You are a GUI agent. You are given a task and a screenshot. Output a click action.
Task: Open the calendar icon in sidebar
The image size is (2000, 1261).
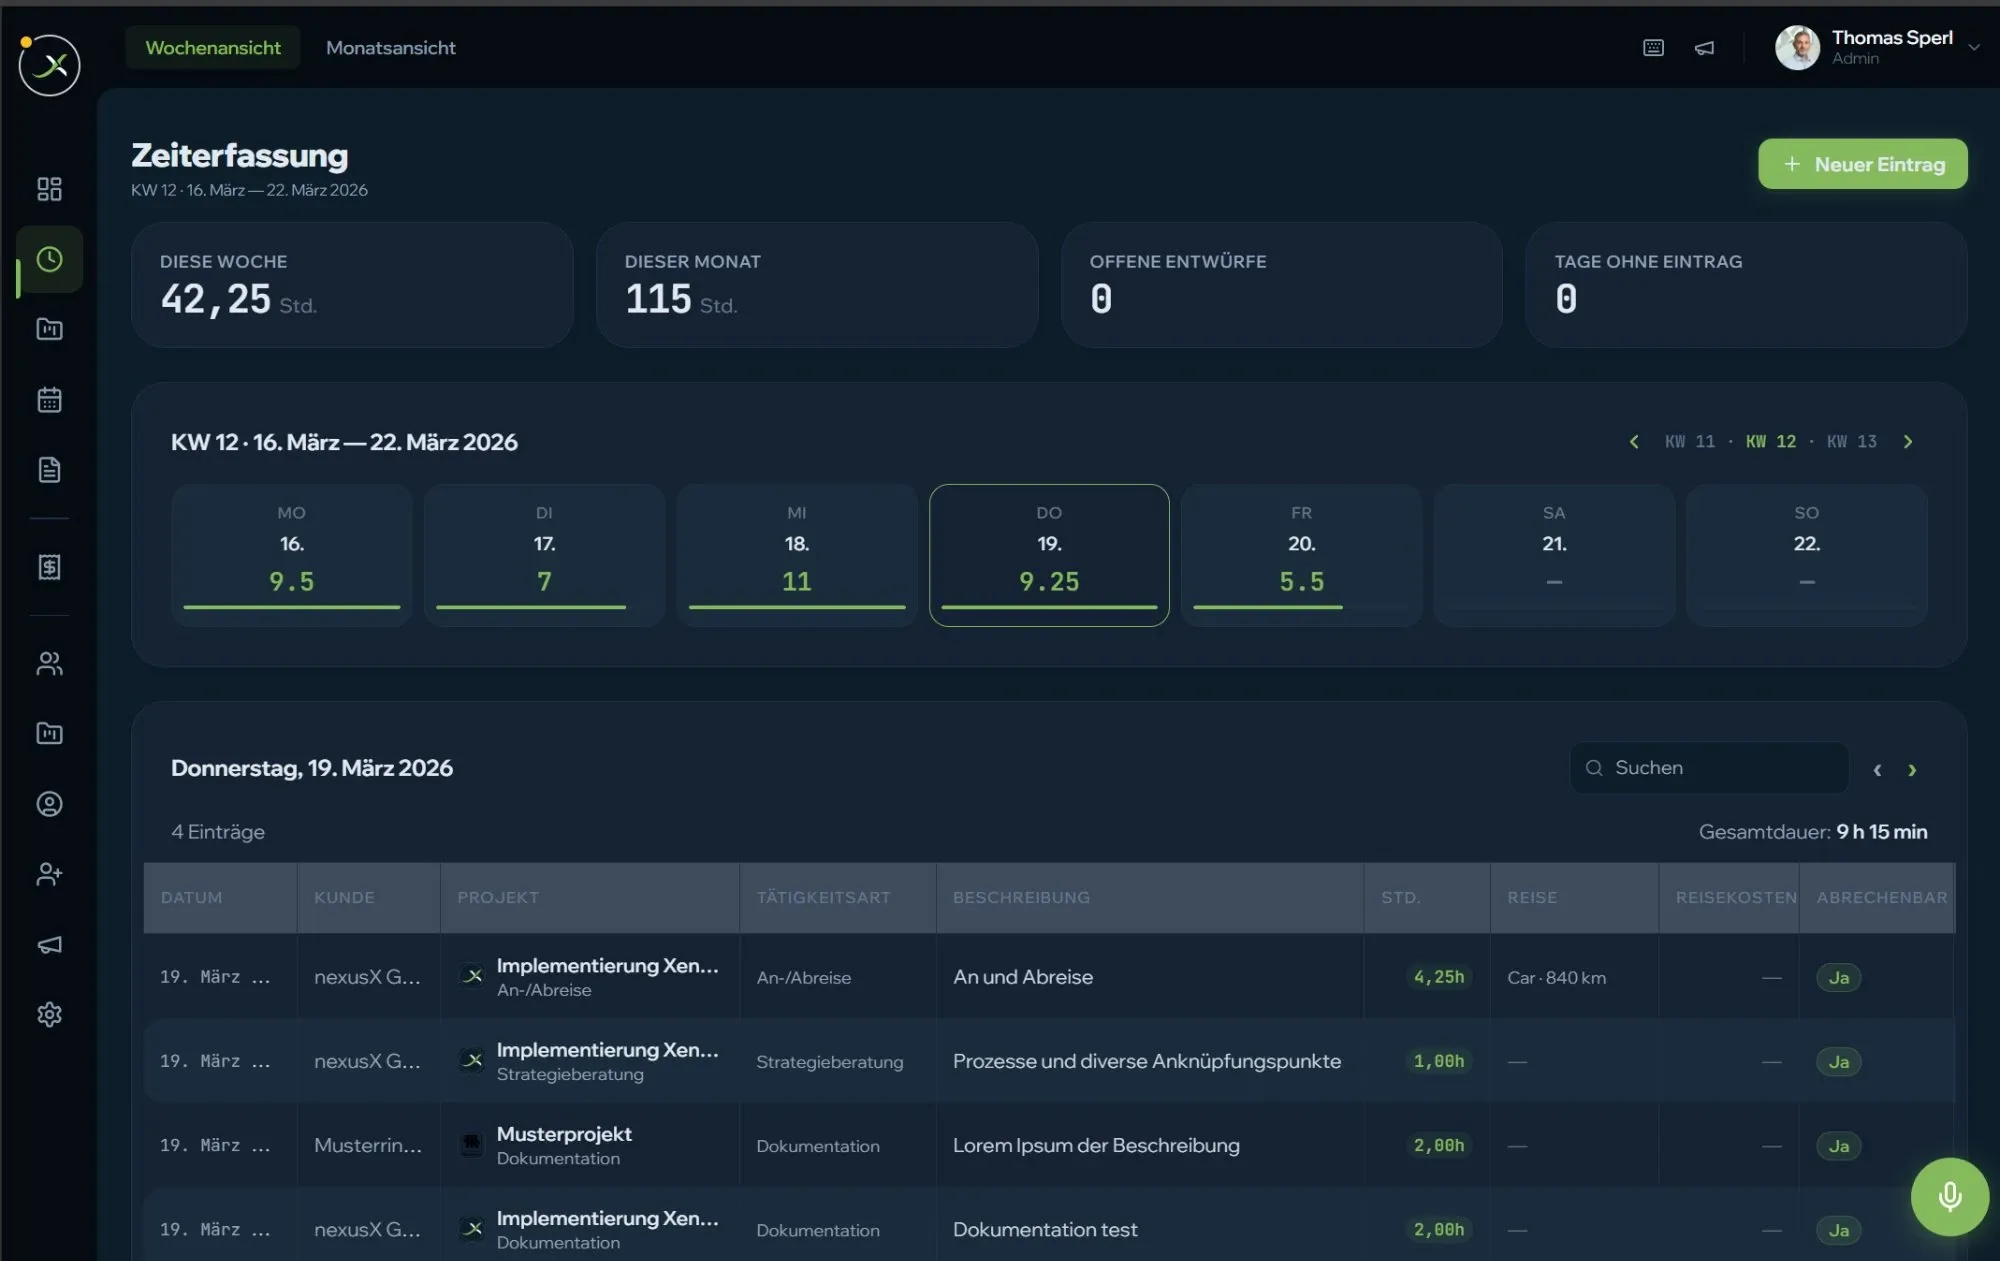[x=49, y=400]
